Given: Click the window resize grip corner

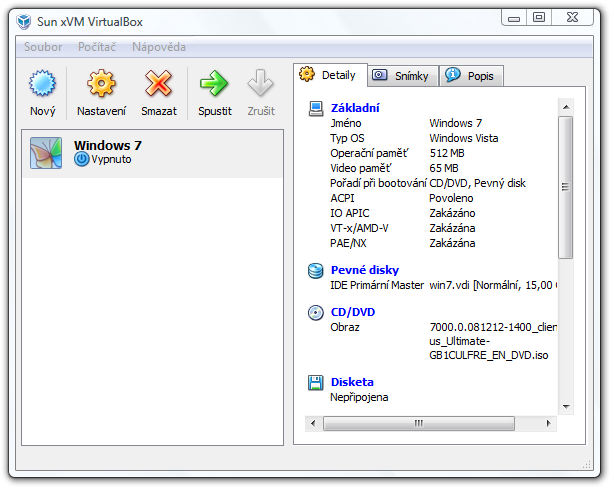Looking at the screenshot, I should click(x=586, y=465).
